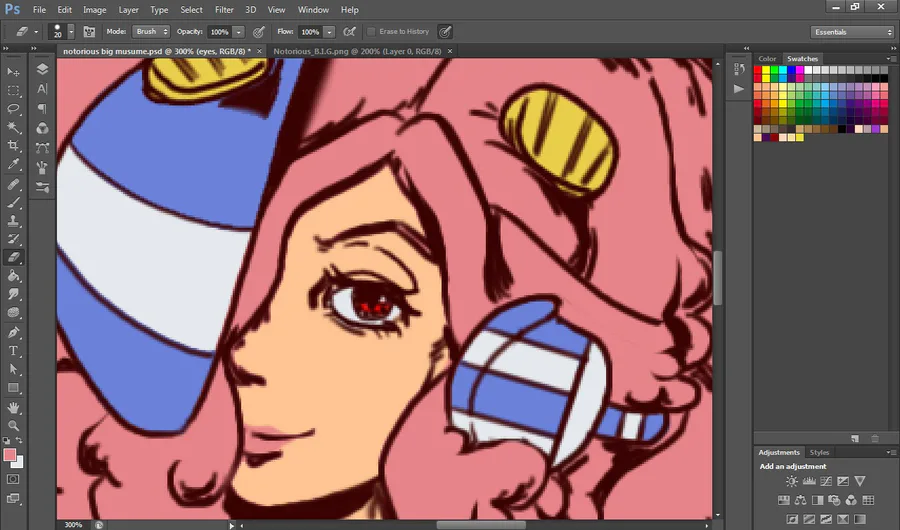Select the Lasso tool

pyautogui.click(x=13, y=109)
